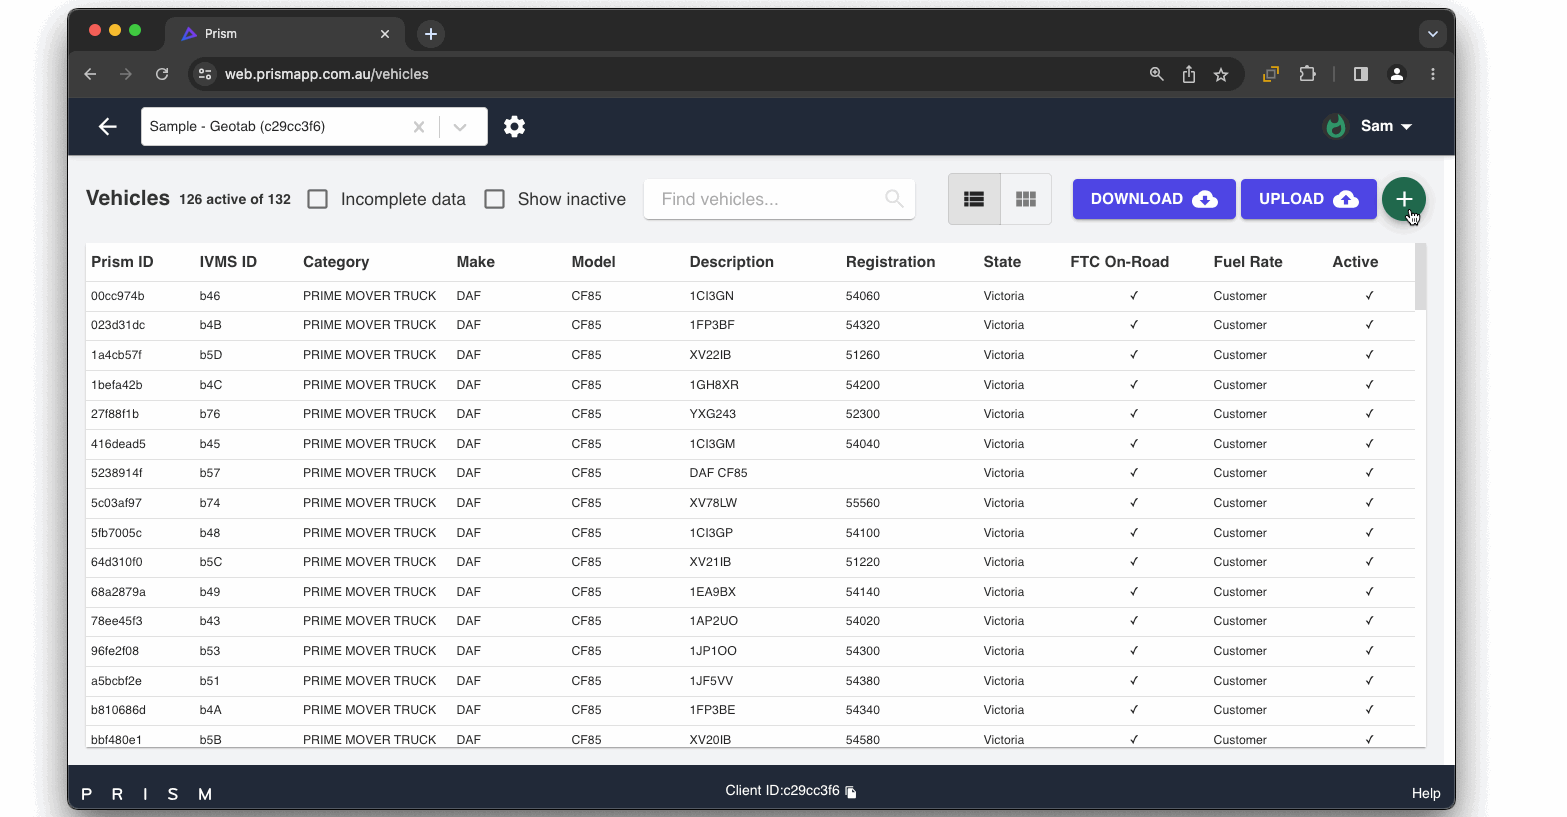Expand the browser tab search chevron
The width and height of the screenshot is (1567, 817).
(1432, 34)
